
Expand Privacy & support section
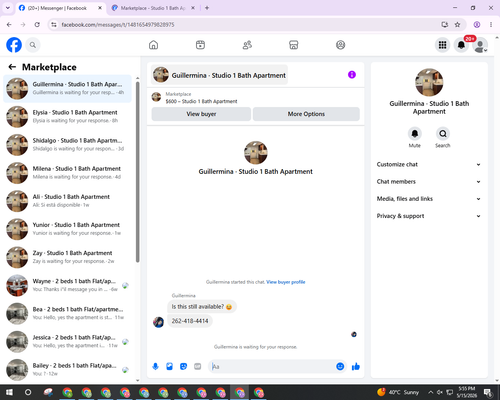coord(429,216)
